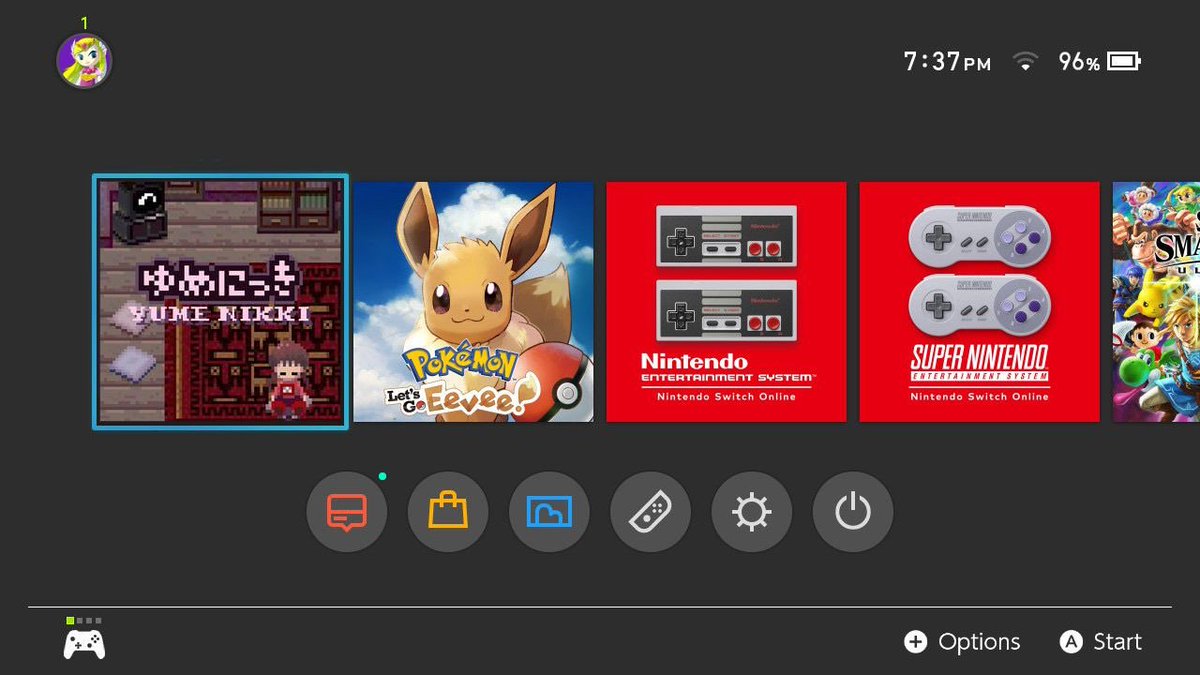Open the user profile avatar
Image resolution: width=1200 pixels, height=675 pixels.
(x=84, y=61)
